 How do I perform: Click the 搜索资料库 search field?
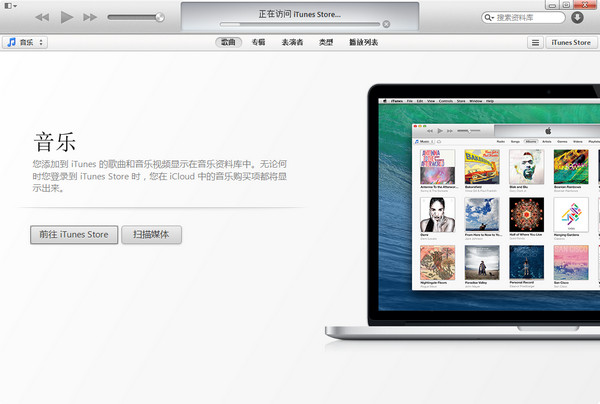click(x=523, y=18)
